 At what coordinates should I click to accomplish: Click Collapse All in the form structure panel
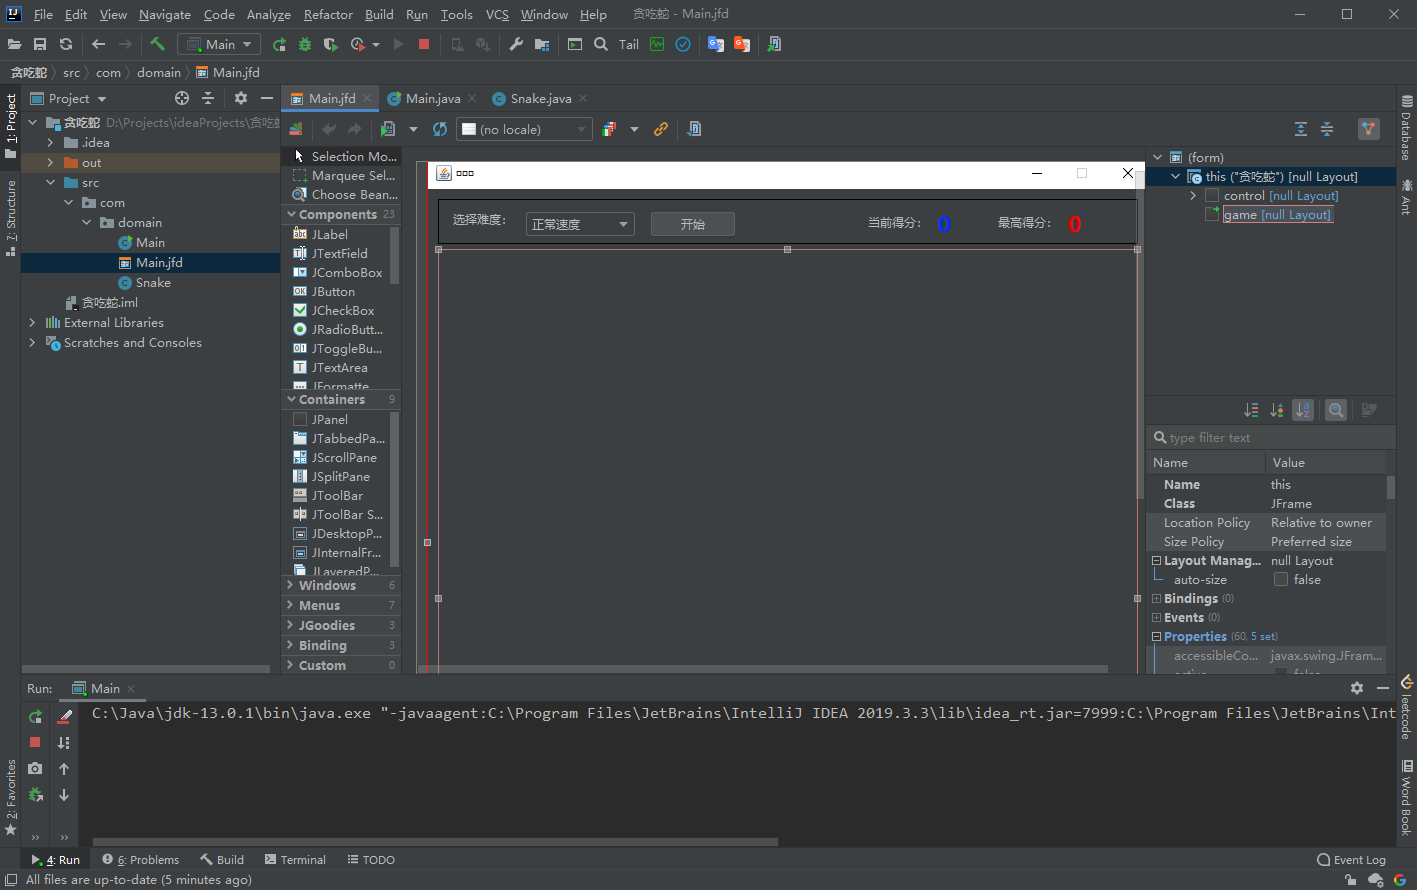tap(1327, 129)
